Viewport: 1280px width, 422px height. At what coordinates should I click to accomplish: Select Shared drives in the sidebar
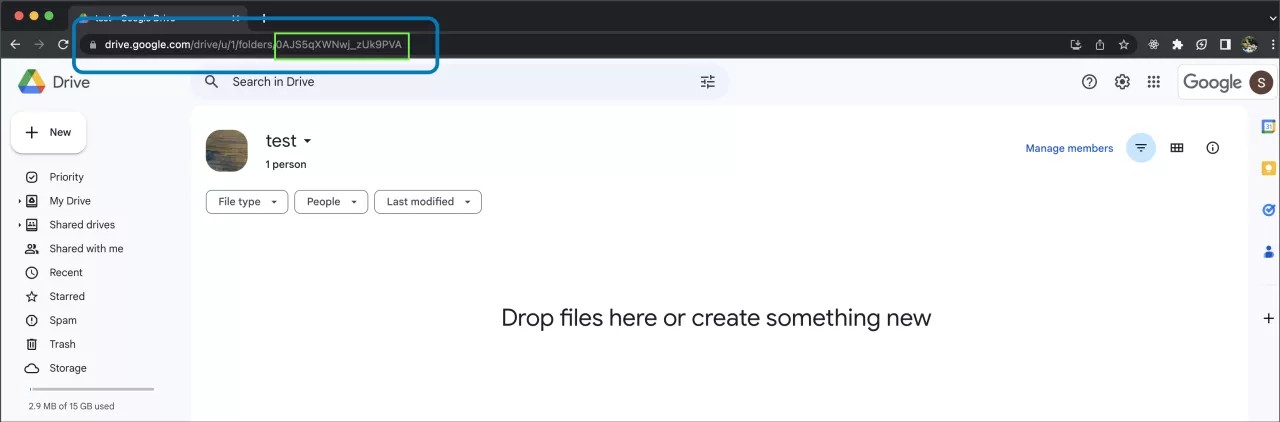[x=82, y=225]
